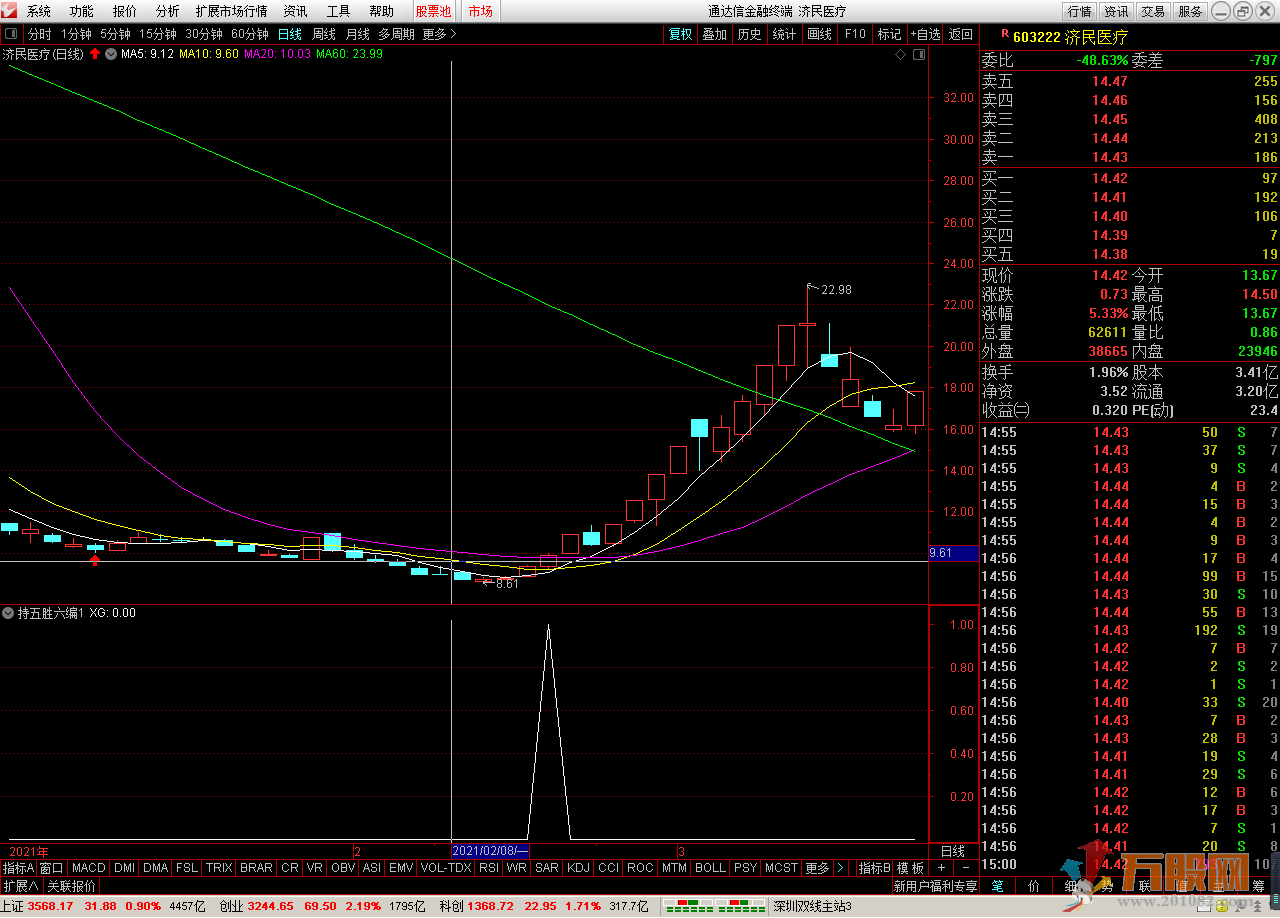Select the 月线 monthly period
Image resolution: width=1280 pixels, height=918 pixels.
point(358,34)
